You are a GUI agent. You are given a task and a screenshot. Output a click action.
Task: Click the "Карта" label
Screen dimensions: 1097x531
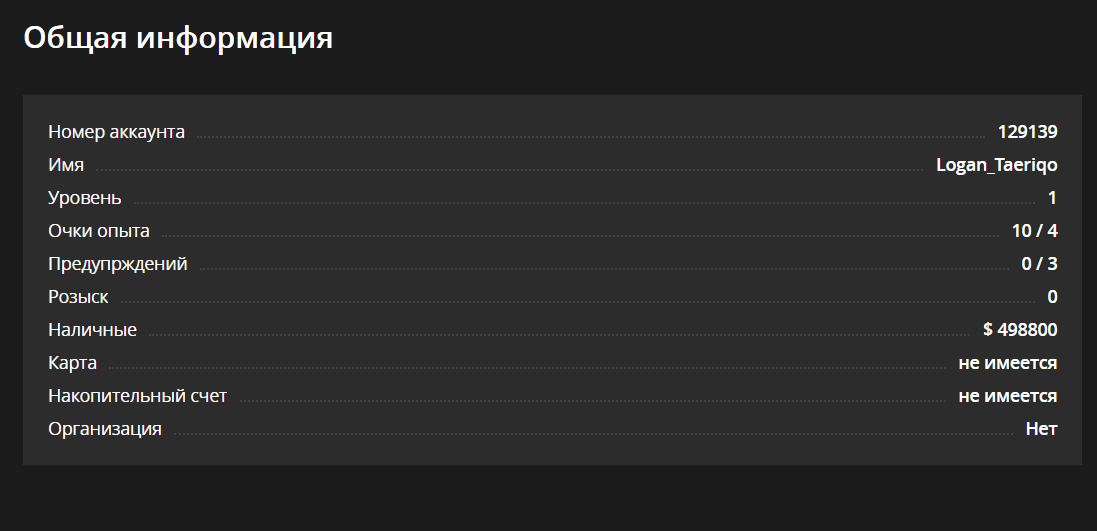72,363
